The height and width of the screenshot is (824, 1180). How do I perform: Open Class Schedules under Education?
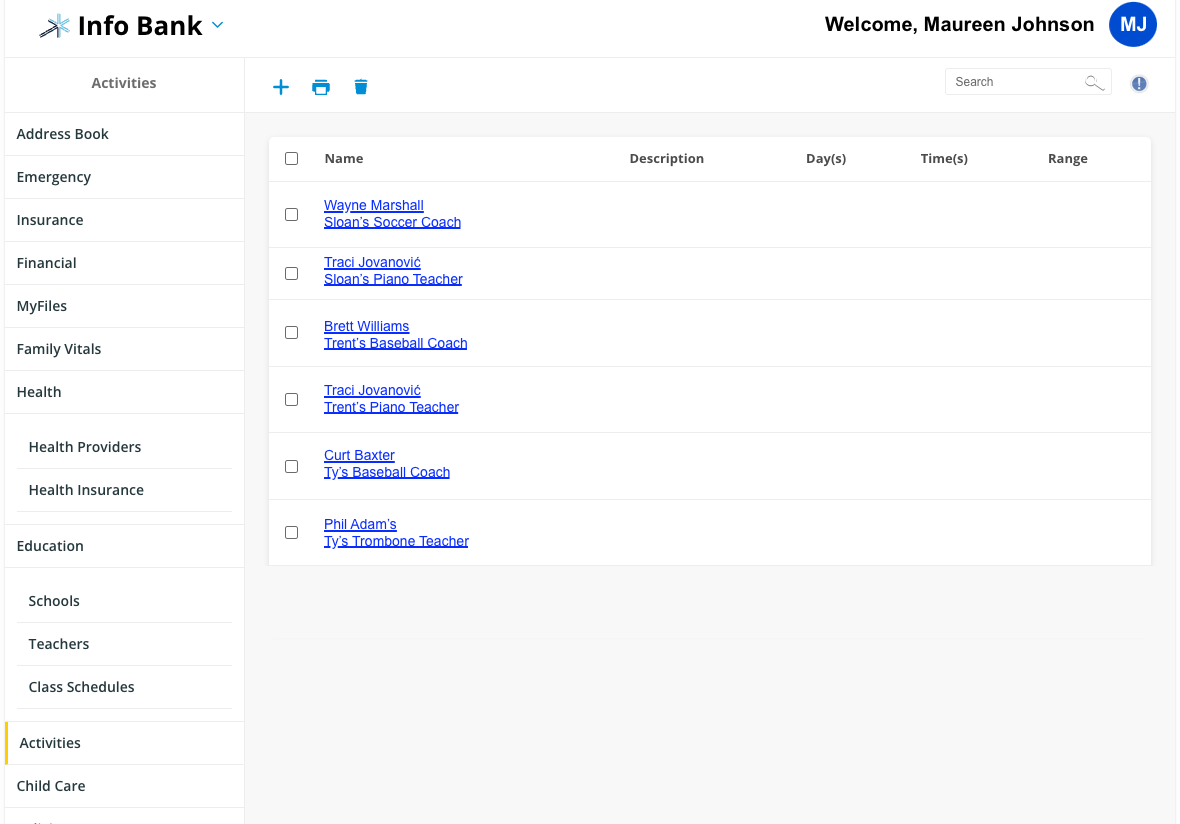[x=124, y=686]
